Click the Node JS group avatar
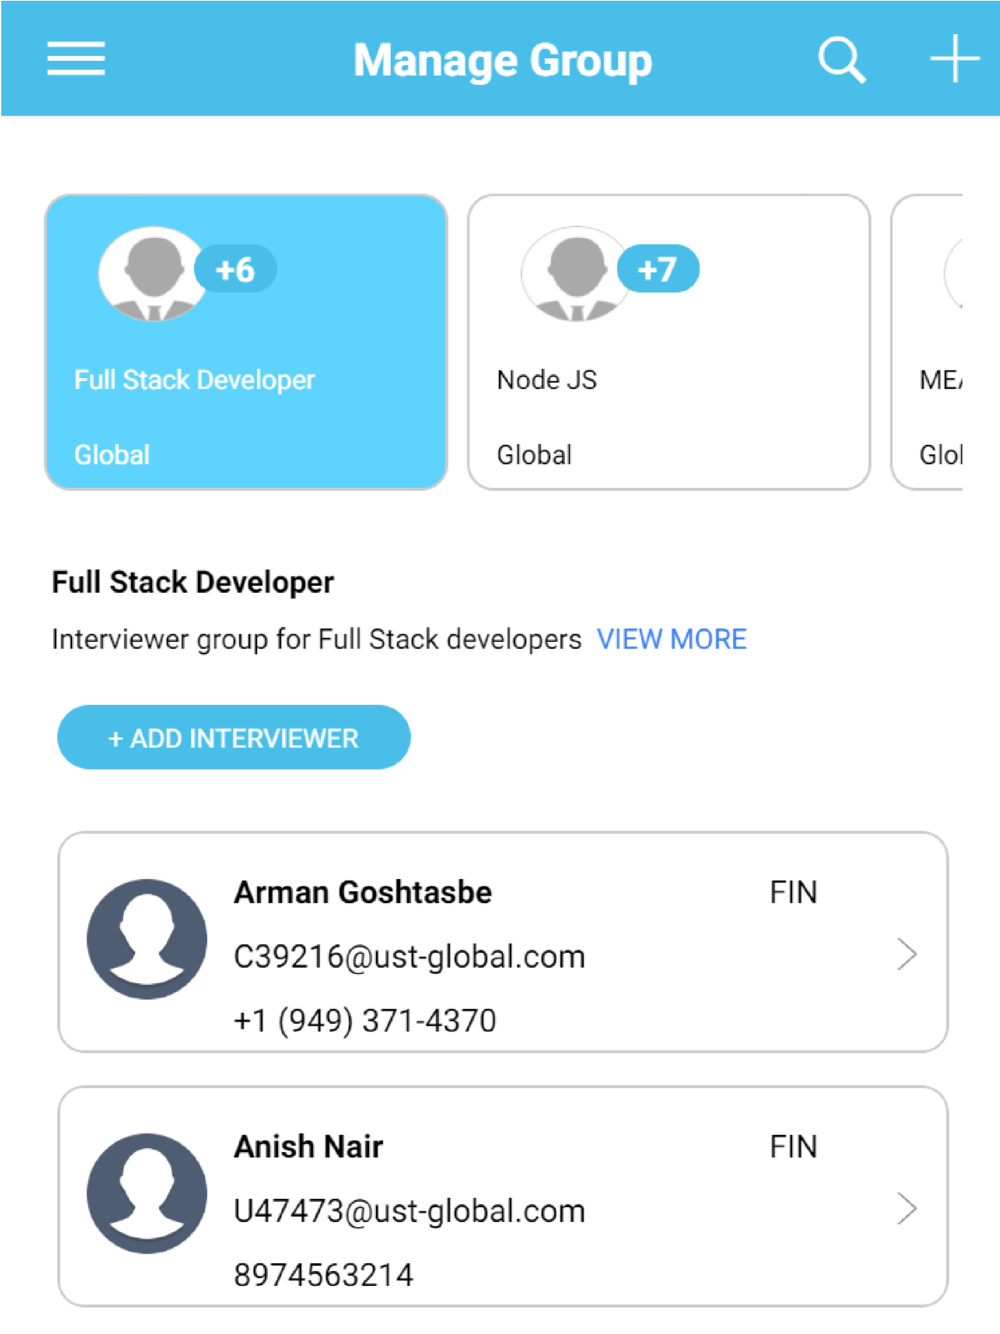Image resolution: width=1000 pixels, height=1334 pixels. [x=575, y=274]
